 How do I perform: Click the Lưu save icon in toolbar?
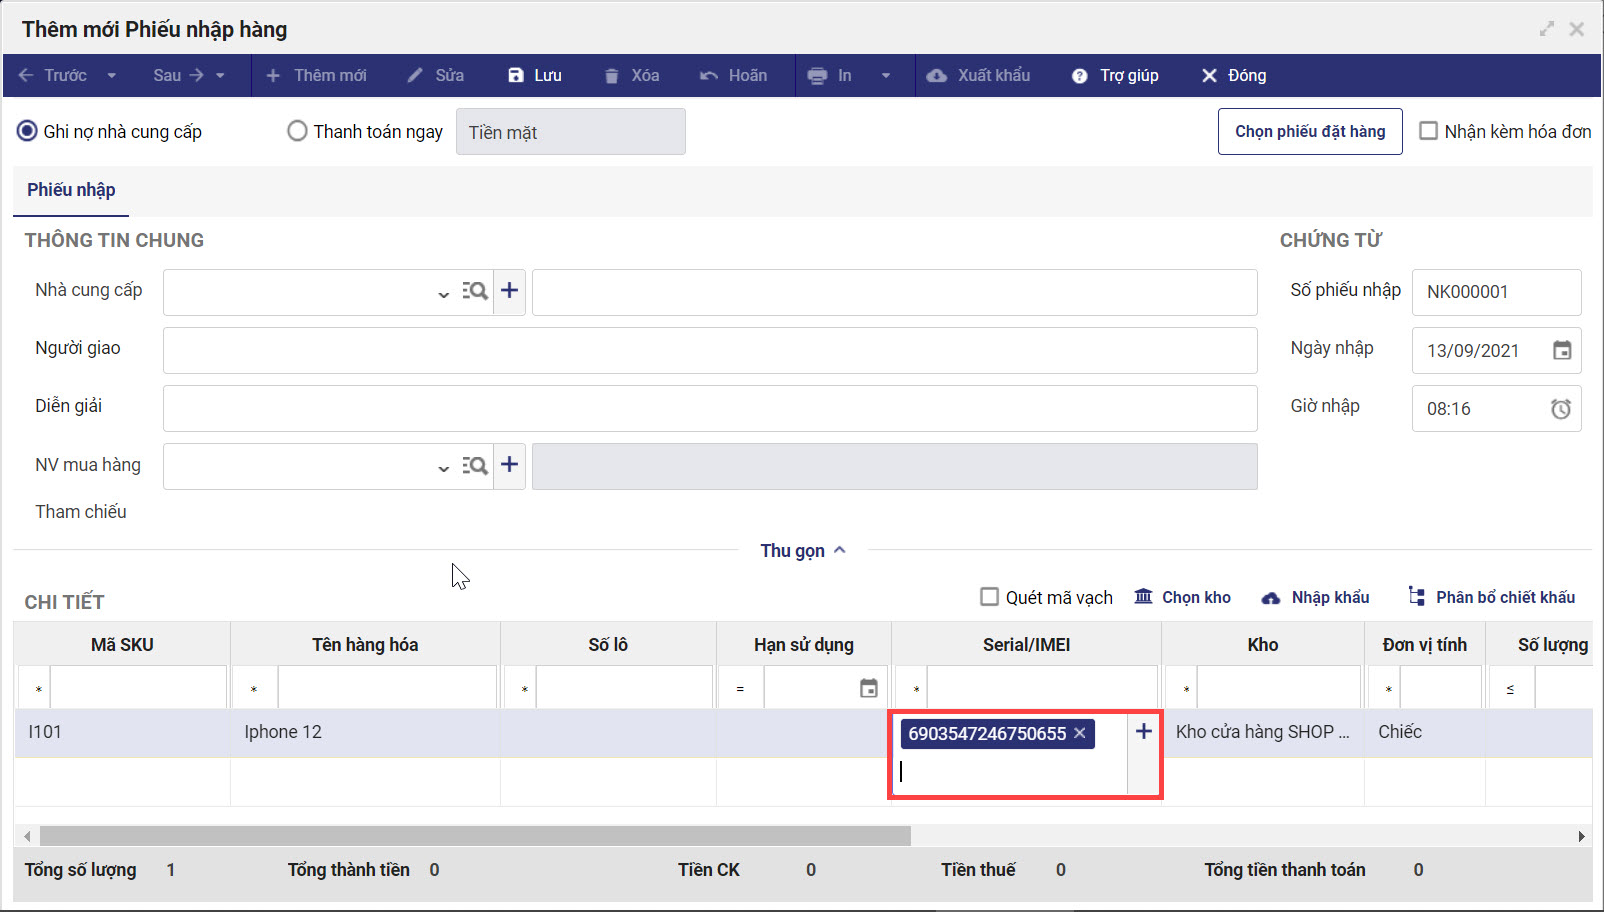[x=516, y=76]
